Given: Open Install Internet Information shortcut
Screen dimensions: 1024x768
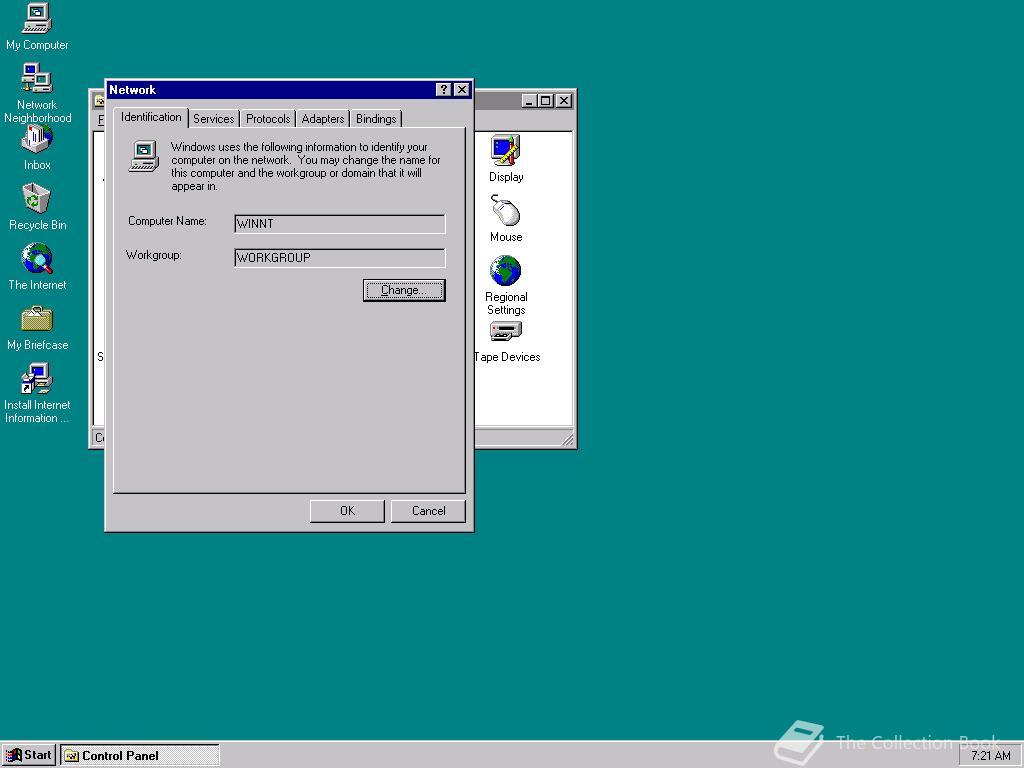Looking at the screenshot, I should coord(37,393).
